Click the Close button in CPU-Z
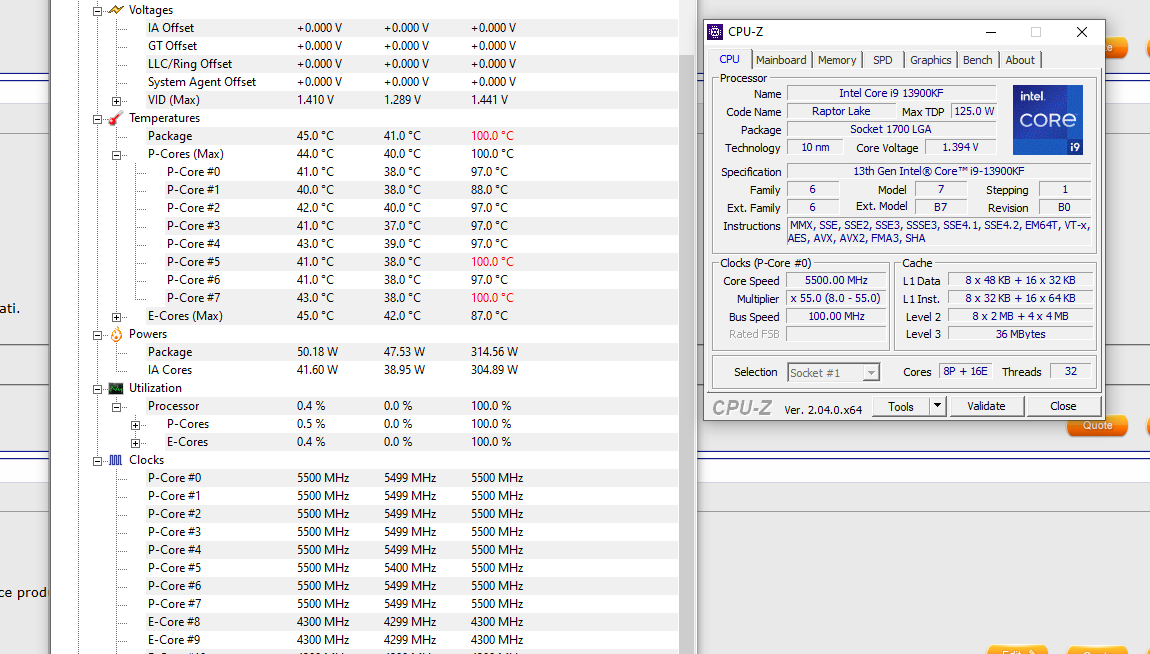This screenshot has height=654, width=1150. click(x=1063, y=406)
